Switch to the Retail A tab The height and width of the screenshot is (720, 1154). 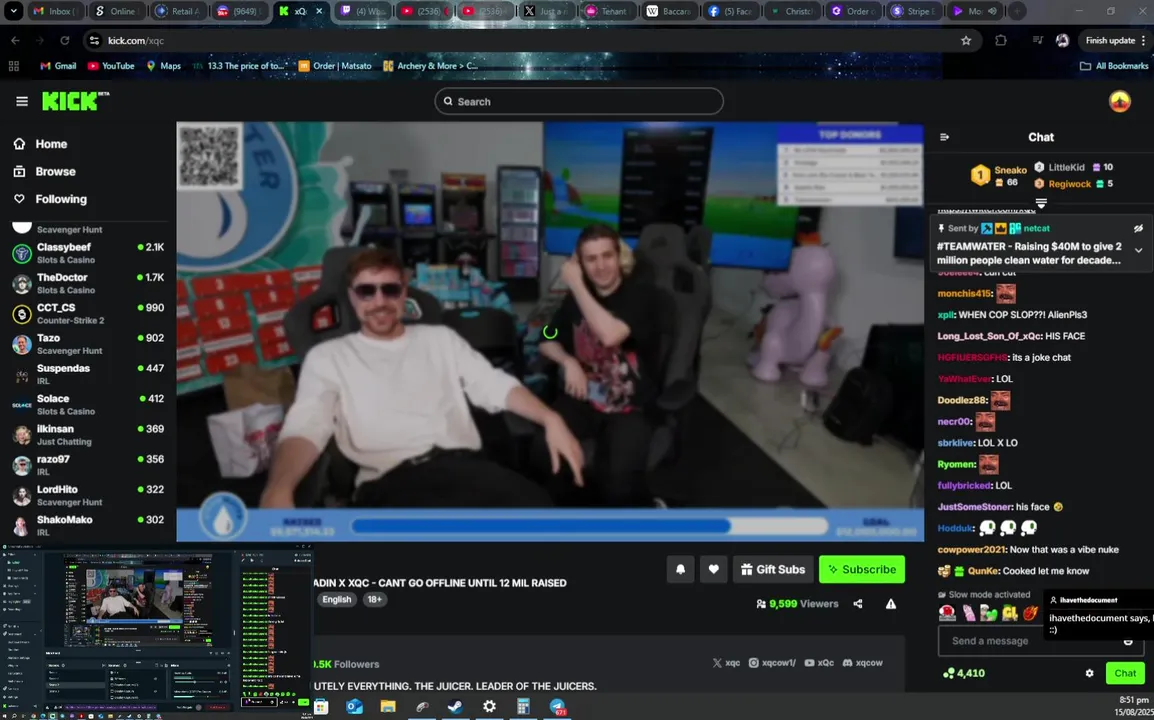[179, 11]
